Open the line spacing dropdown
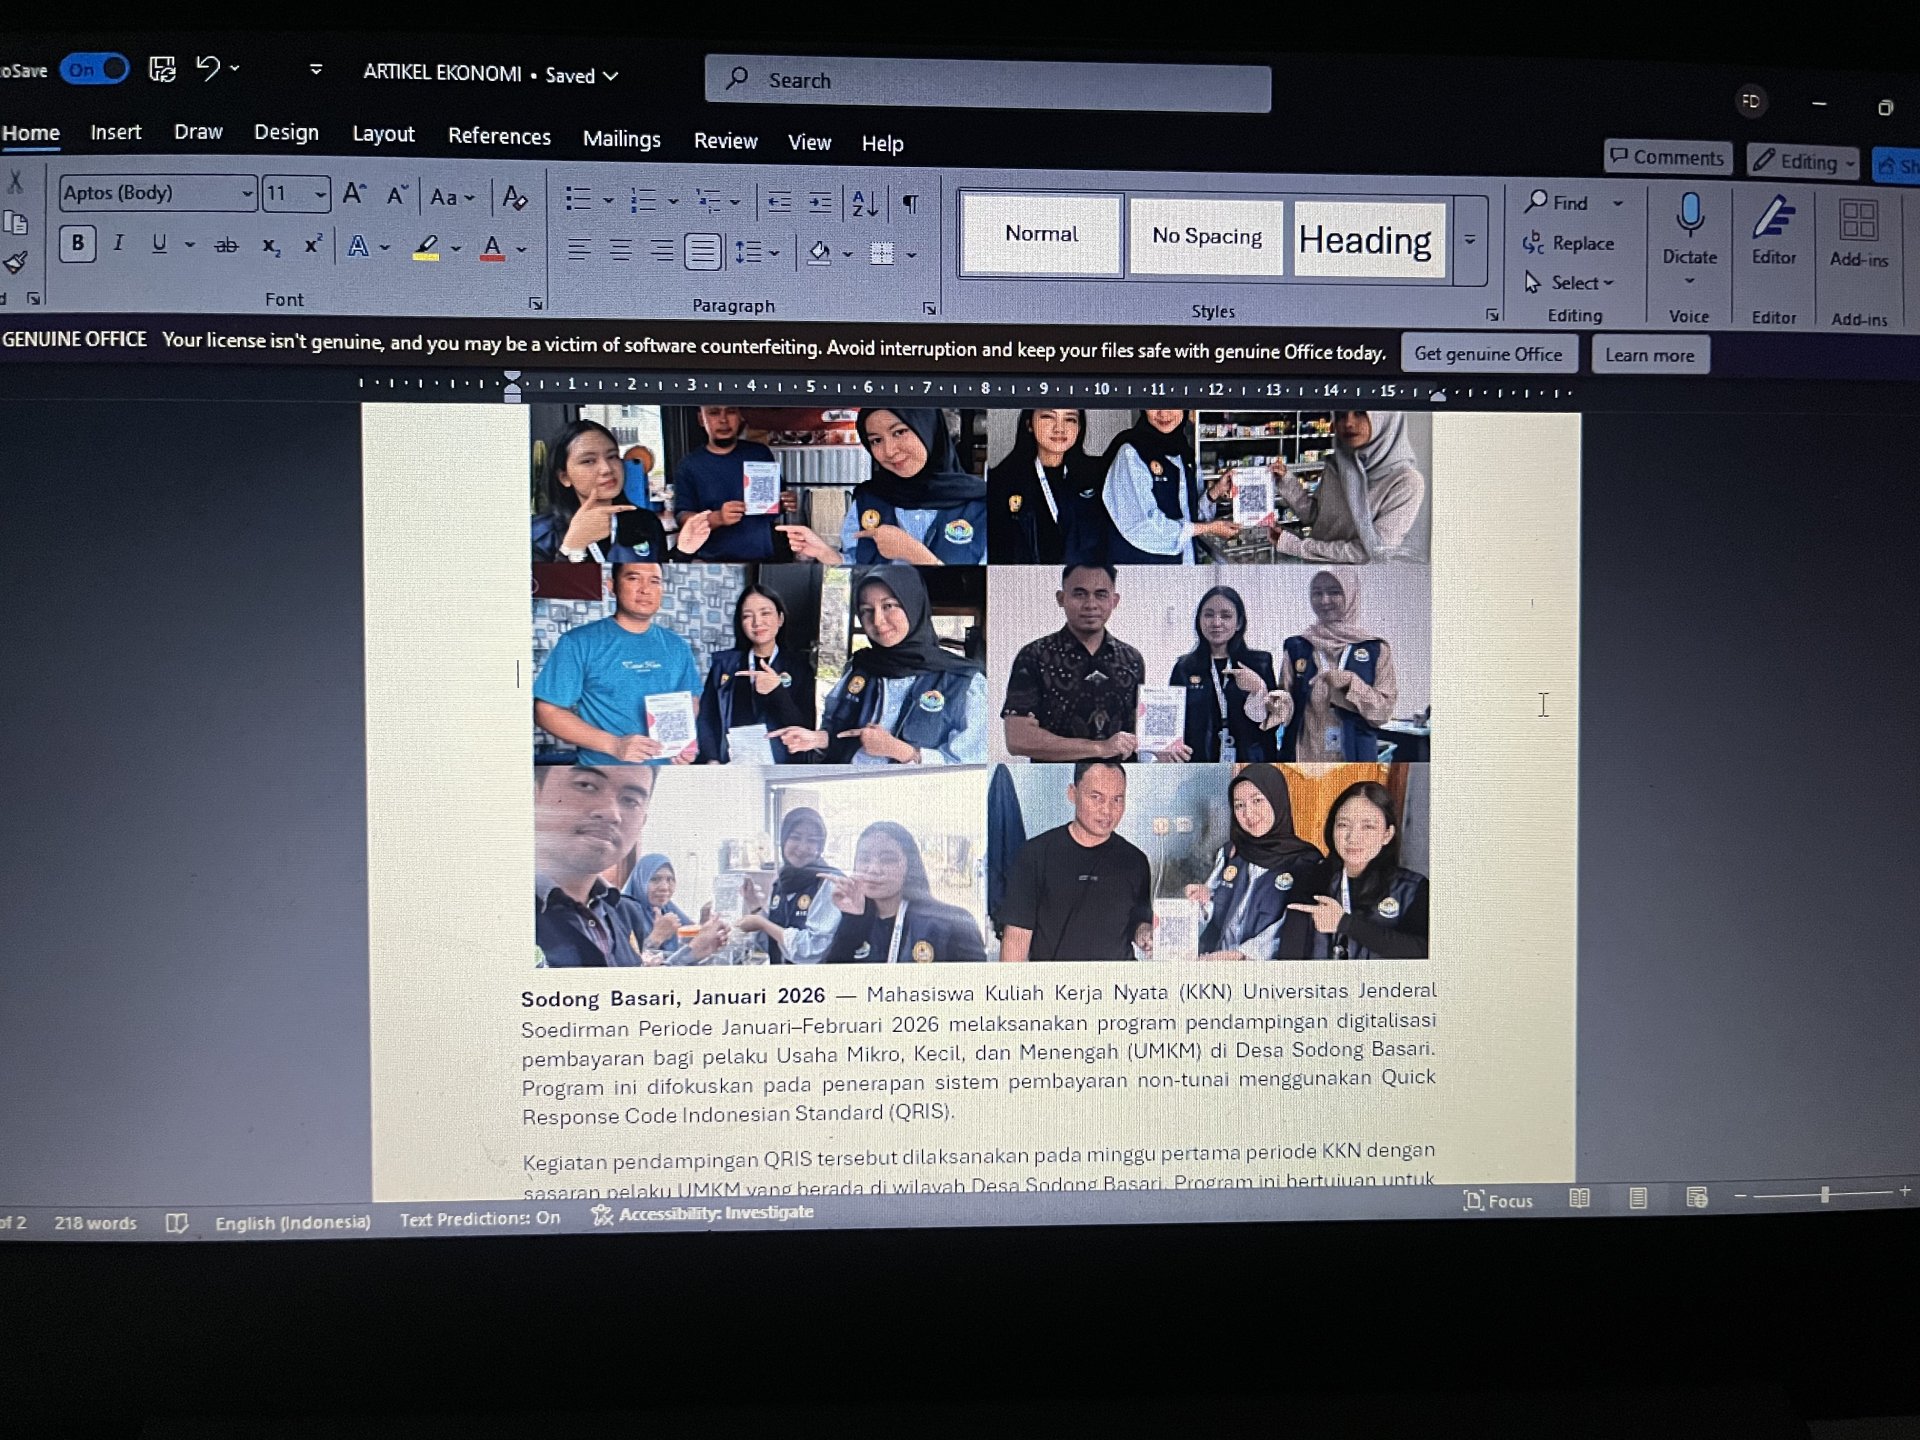Image resolution: width=1920 pixels, height=1440 pixels. click(772, 252)
